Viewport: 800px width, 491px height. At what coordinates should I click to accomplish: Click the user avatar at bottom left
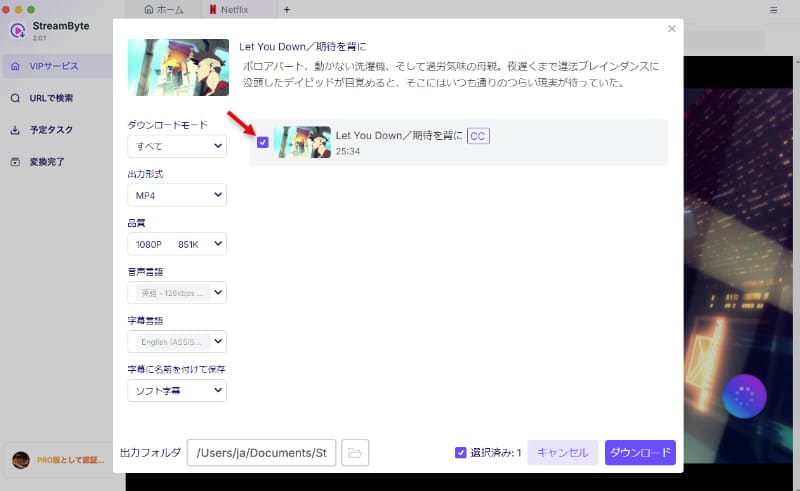point(21,460)
